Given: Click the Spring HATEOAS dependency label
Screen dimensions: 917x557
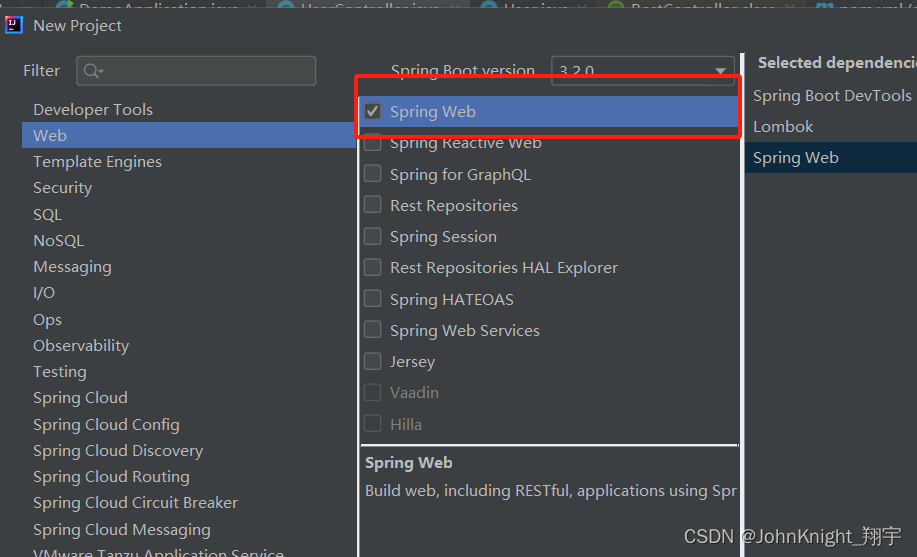Looking at the screenshot, I should click(451, 300).
